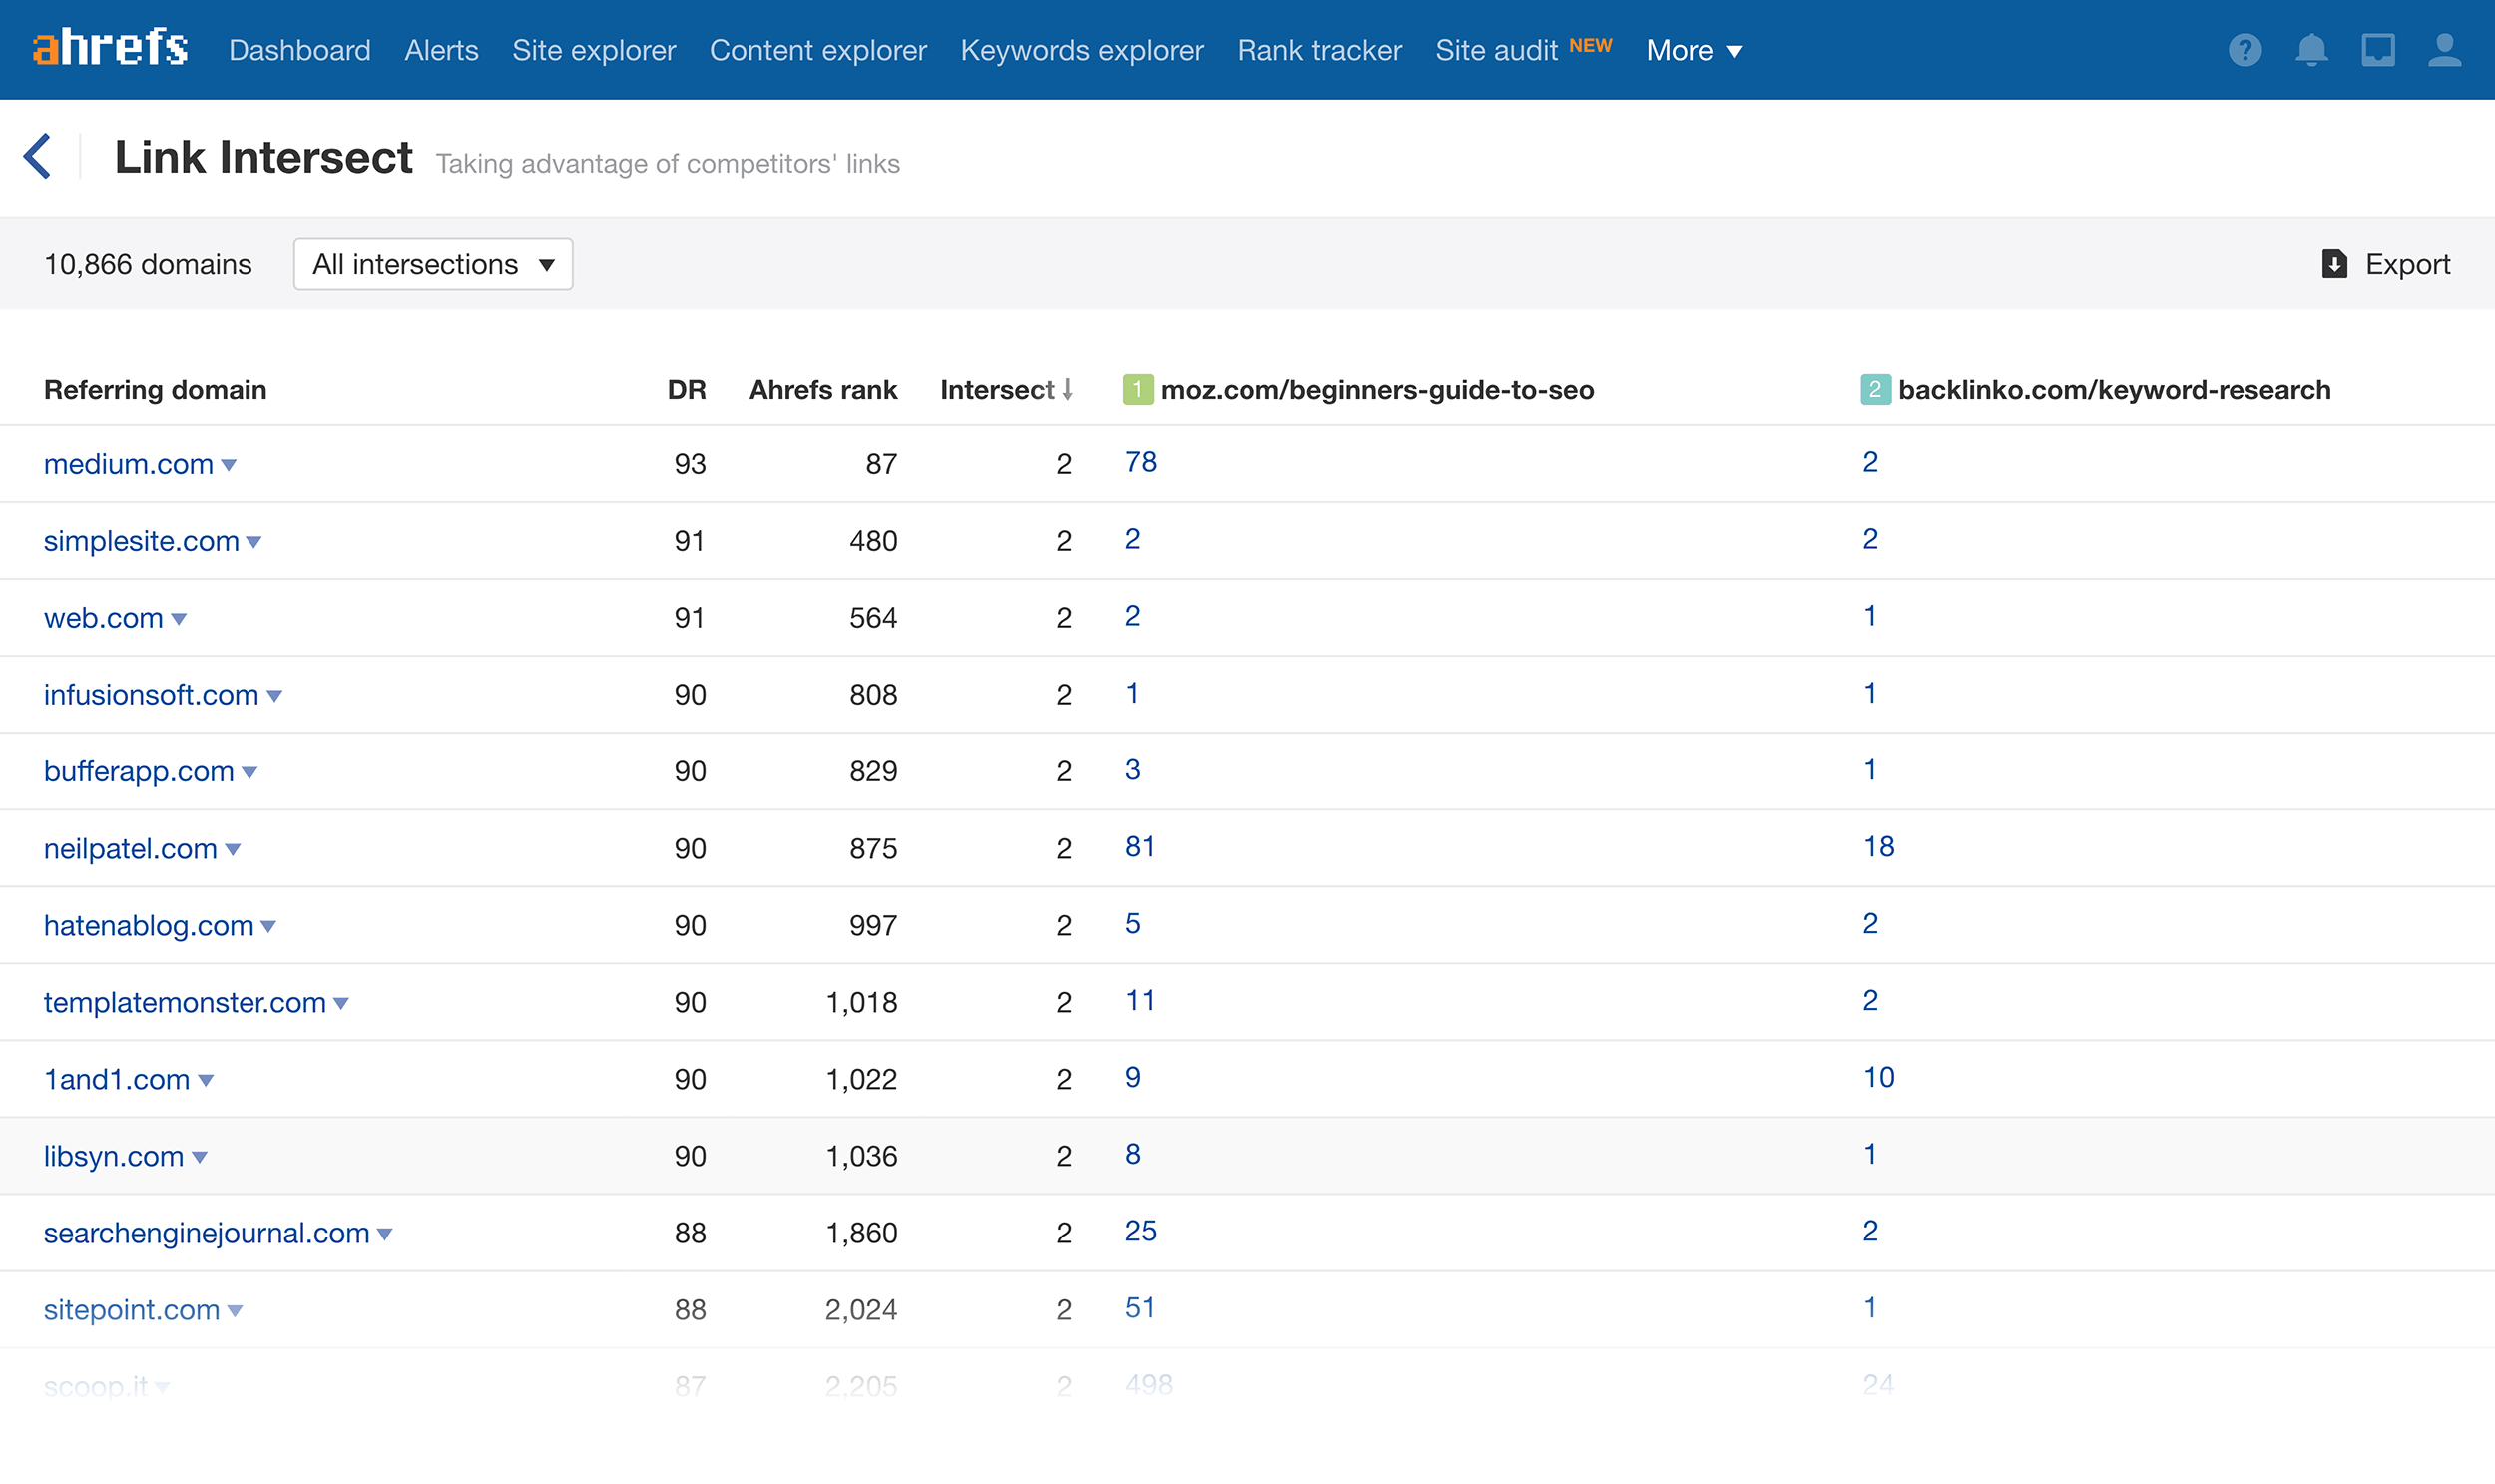Click moz.com/beginners-guide-to-seo column header

1377,390
